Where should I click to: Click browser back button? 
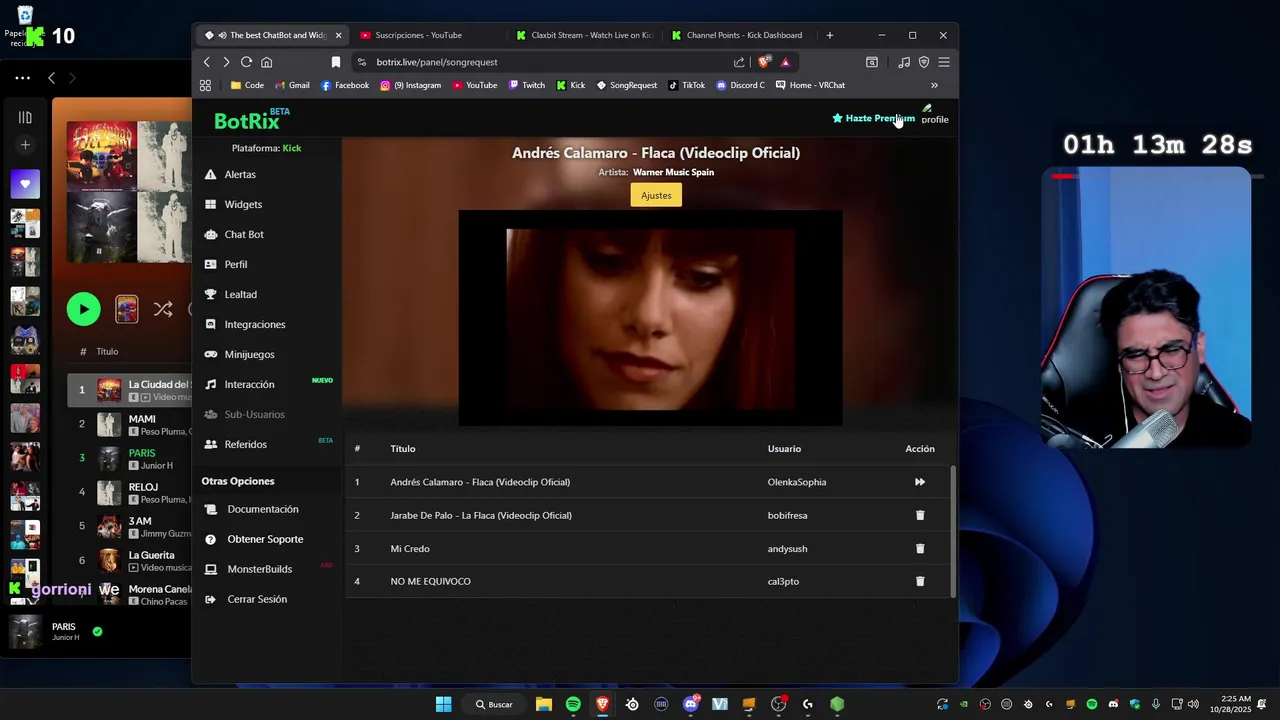click(207, 62)
